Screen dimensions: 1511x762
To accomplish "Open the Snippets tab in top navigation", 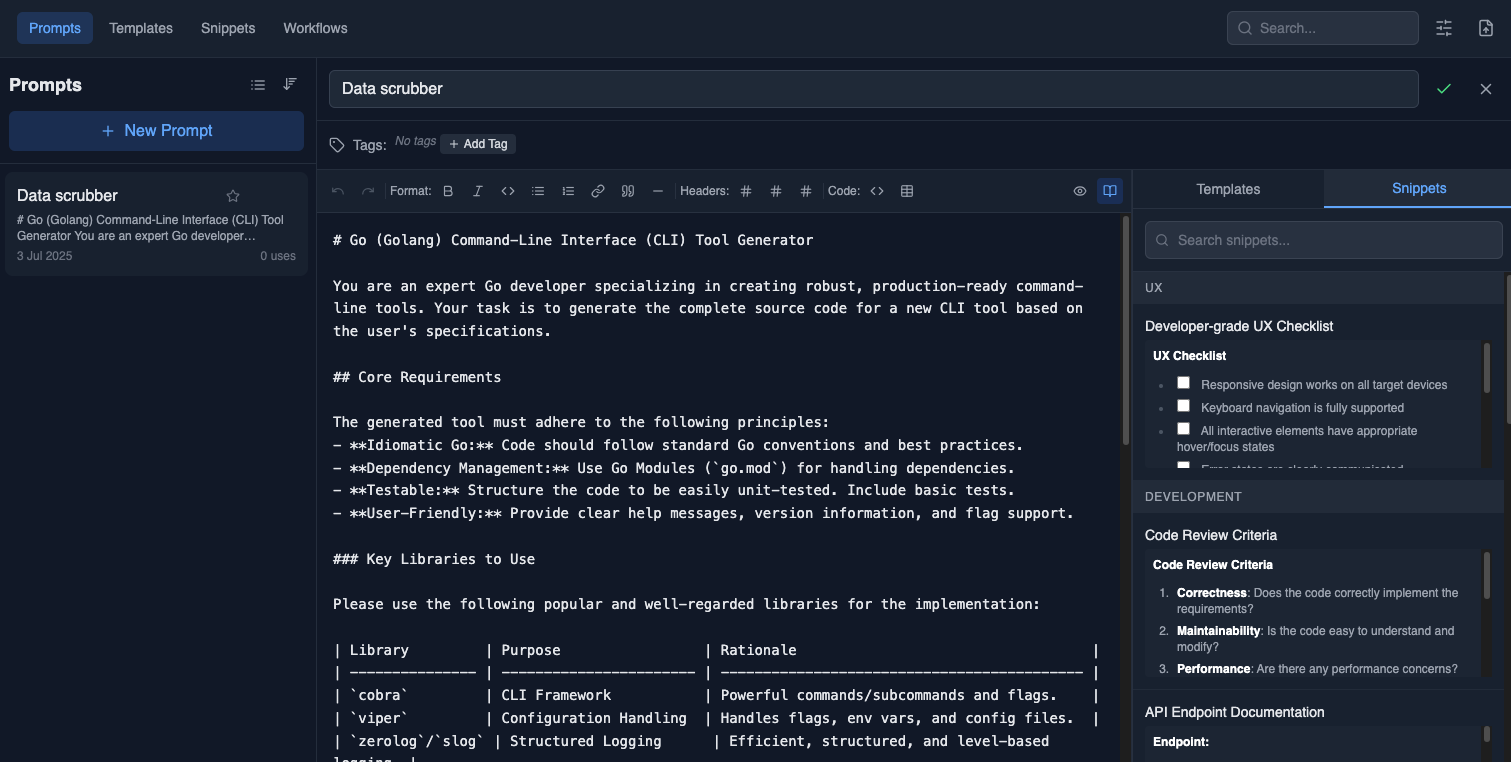I will point(228,28).
